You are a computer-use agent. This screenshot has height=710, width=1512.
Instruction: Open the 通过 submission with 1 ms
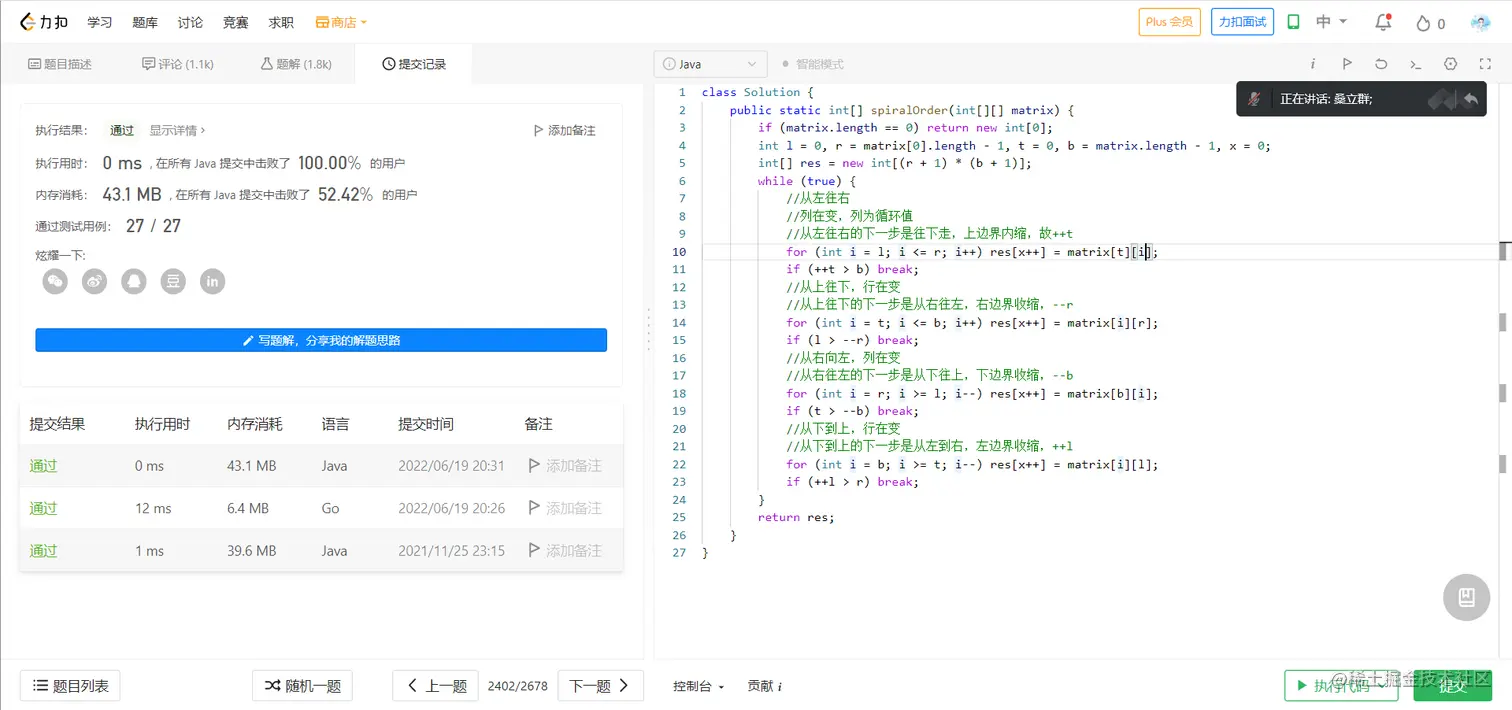coord(43,551)
